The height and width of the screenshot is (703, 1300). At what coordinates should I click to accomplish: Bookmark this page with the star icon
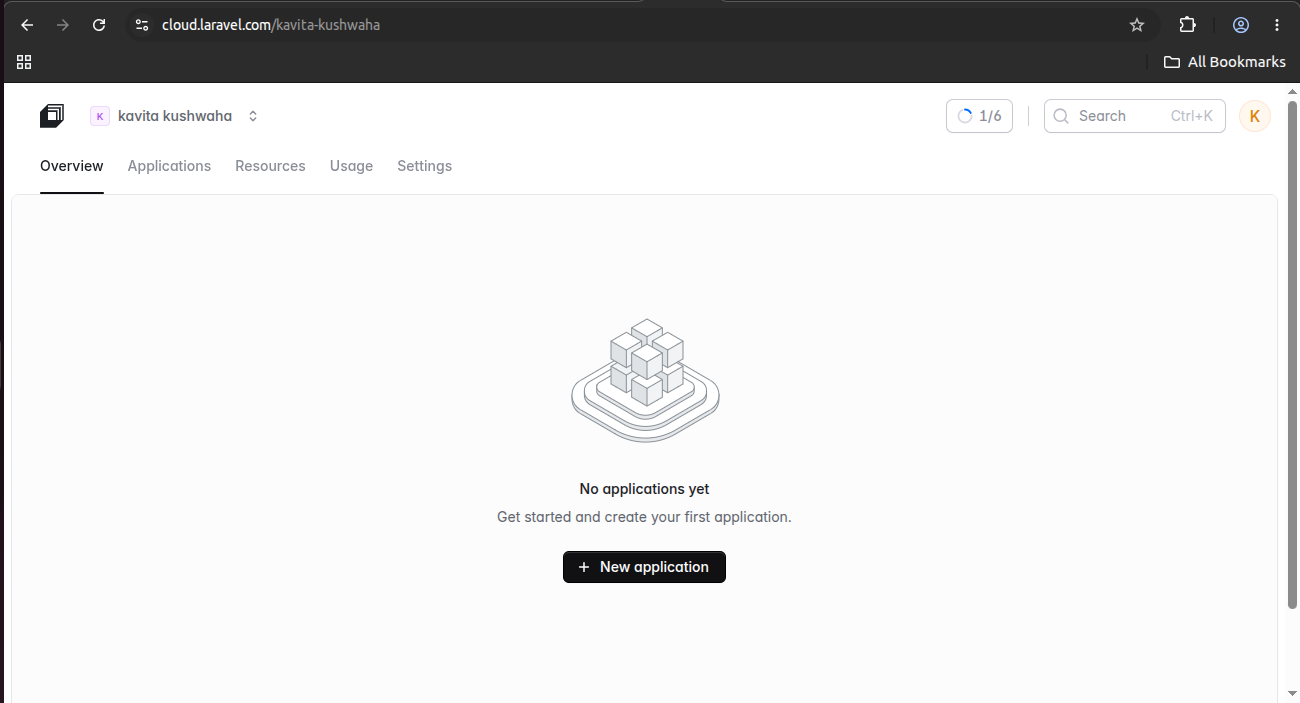[x=1137, y=25]
